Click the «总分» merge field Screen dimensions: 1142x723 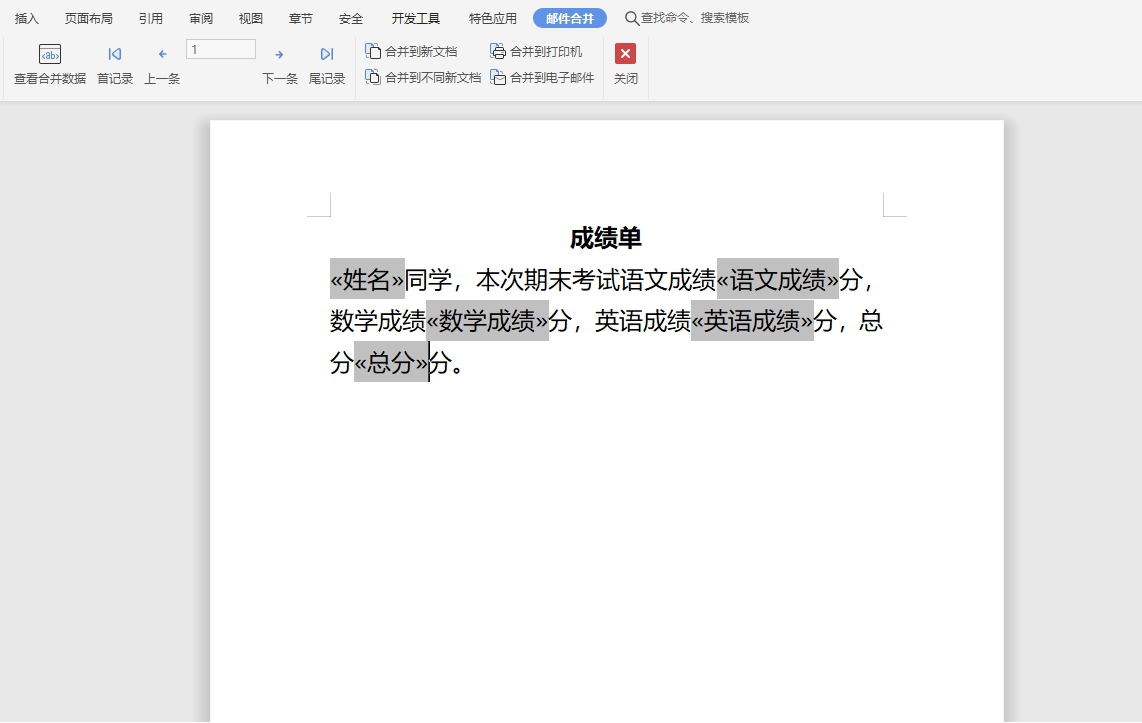point(391,363)
